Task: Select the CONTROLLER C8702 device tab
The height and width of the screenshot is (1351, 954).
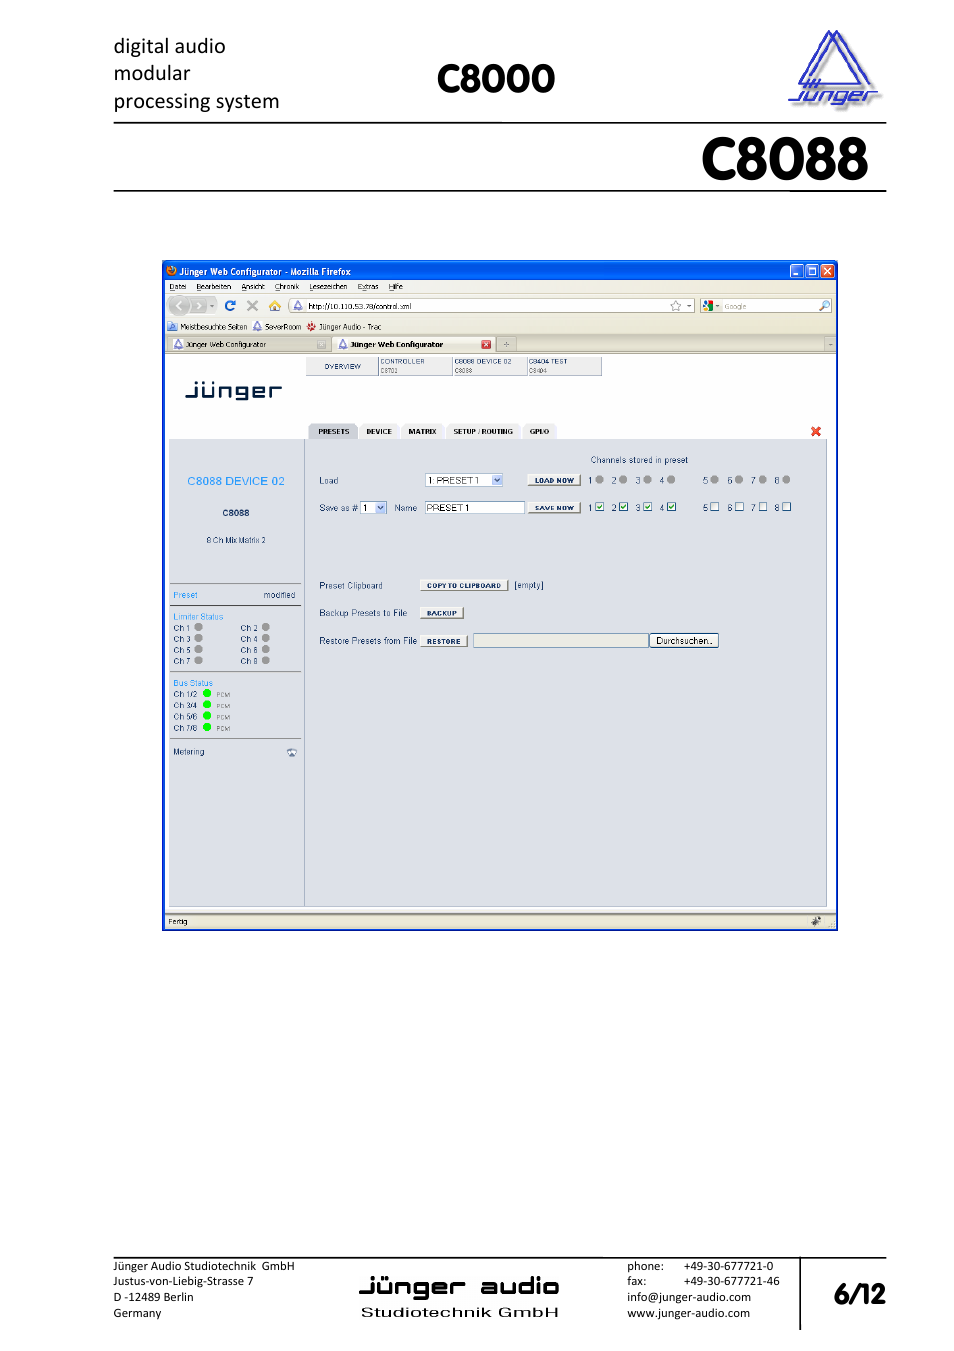Action: pyautogui.click(x=414, y=366)
